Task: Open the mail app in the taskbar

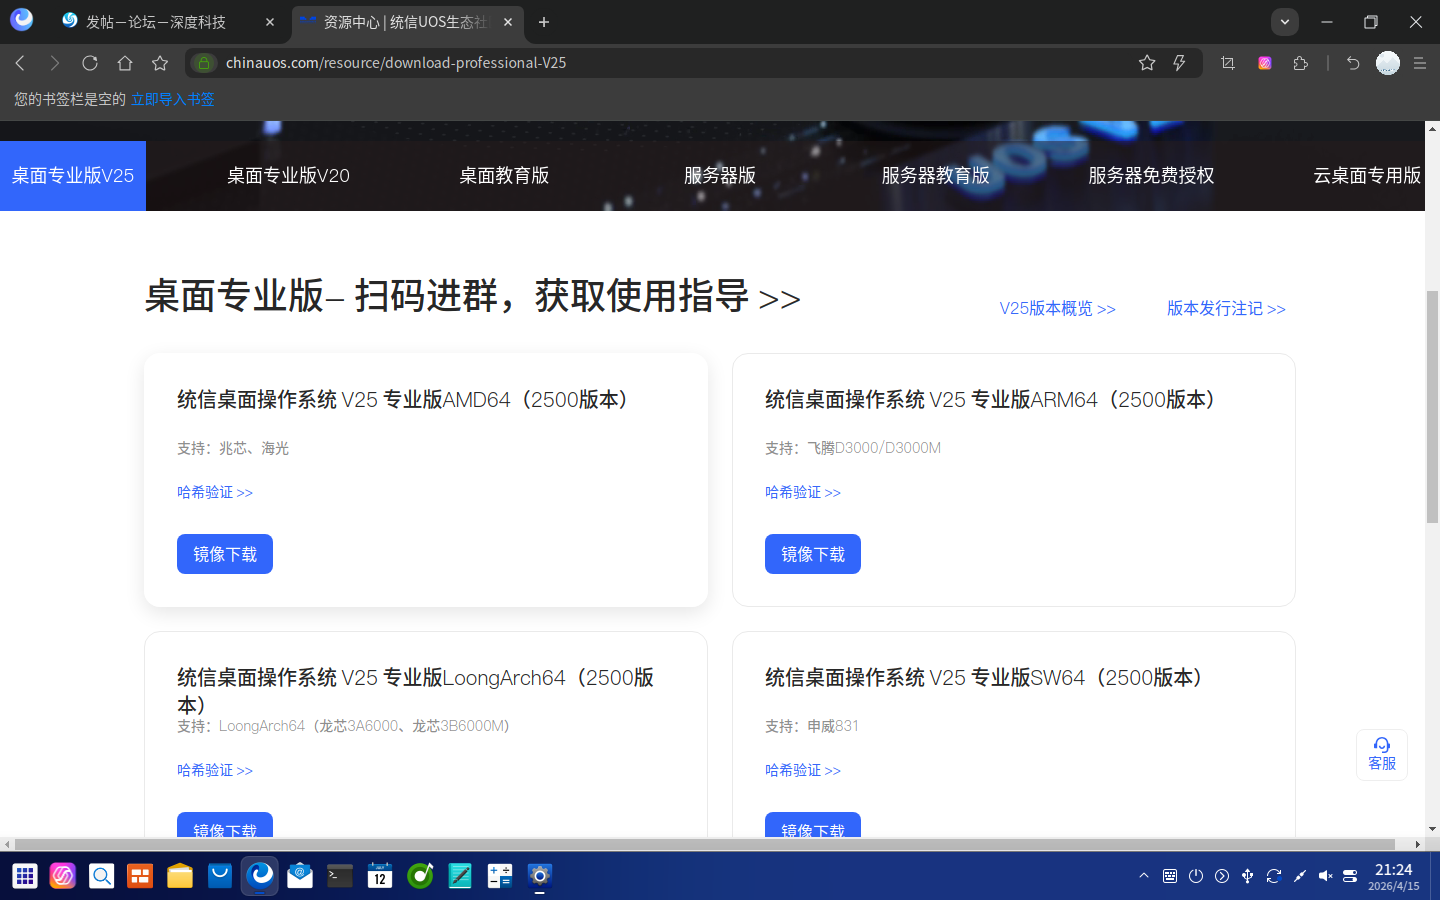Action: pos(300,877)
